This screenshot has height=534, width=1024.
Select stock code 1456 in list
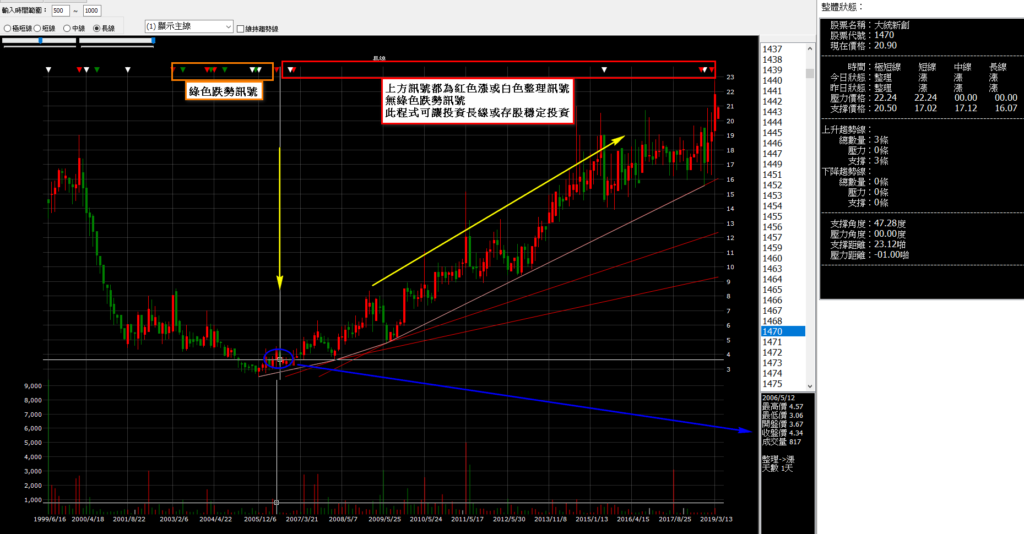tap(782, 227)
